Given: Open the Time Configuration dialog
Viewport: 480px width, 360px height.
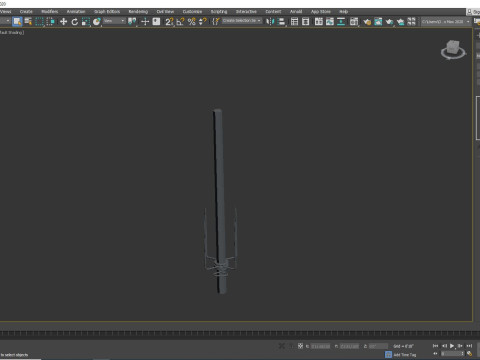Looking at the screenshot, I should click(469, 354).
